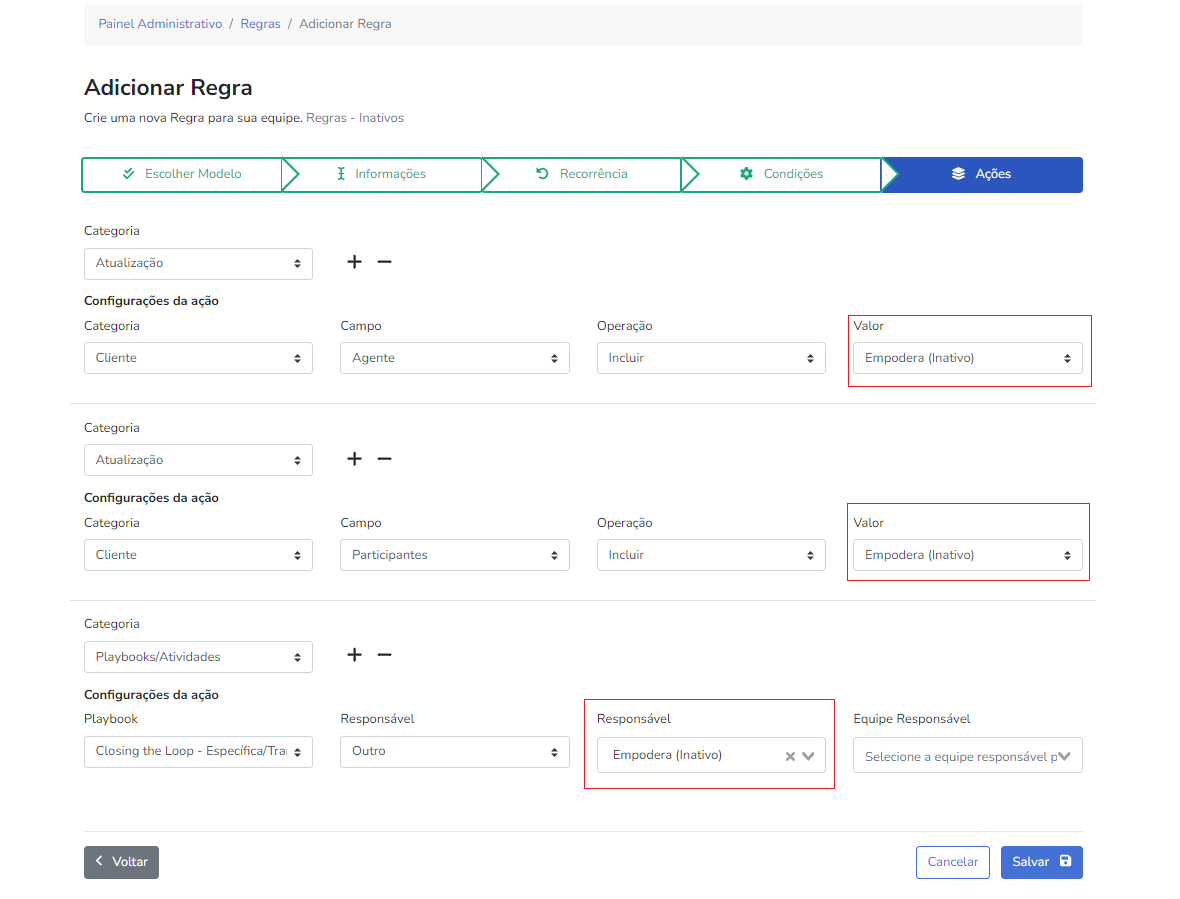Click the minus icon beside first Atualização category
Viewport: 1180px width, 899px height.
pos(384,262)
